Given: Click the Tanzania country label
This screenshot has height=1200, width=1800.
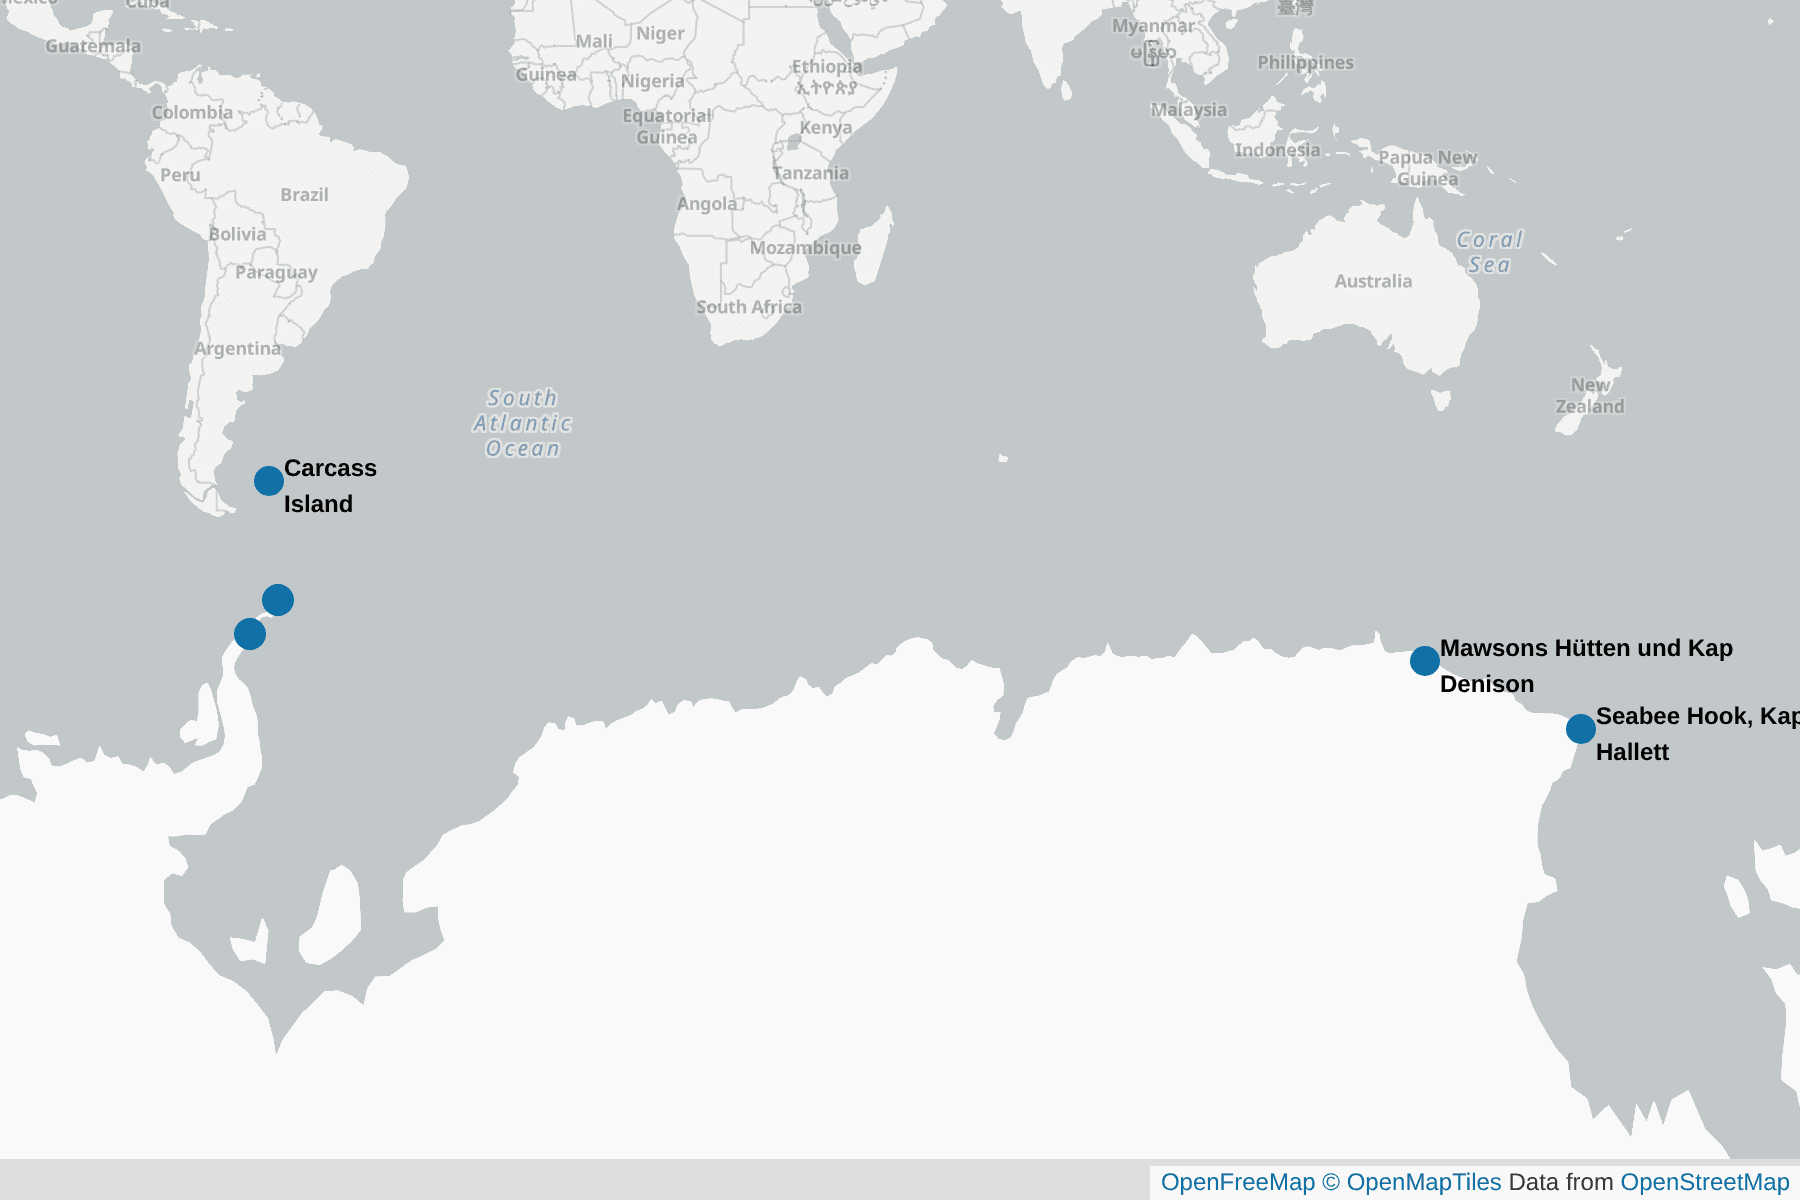Looking at the screenshot, I should pos(810,173).
